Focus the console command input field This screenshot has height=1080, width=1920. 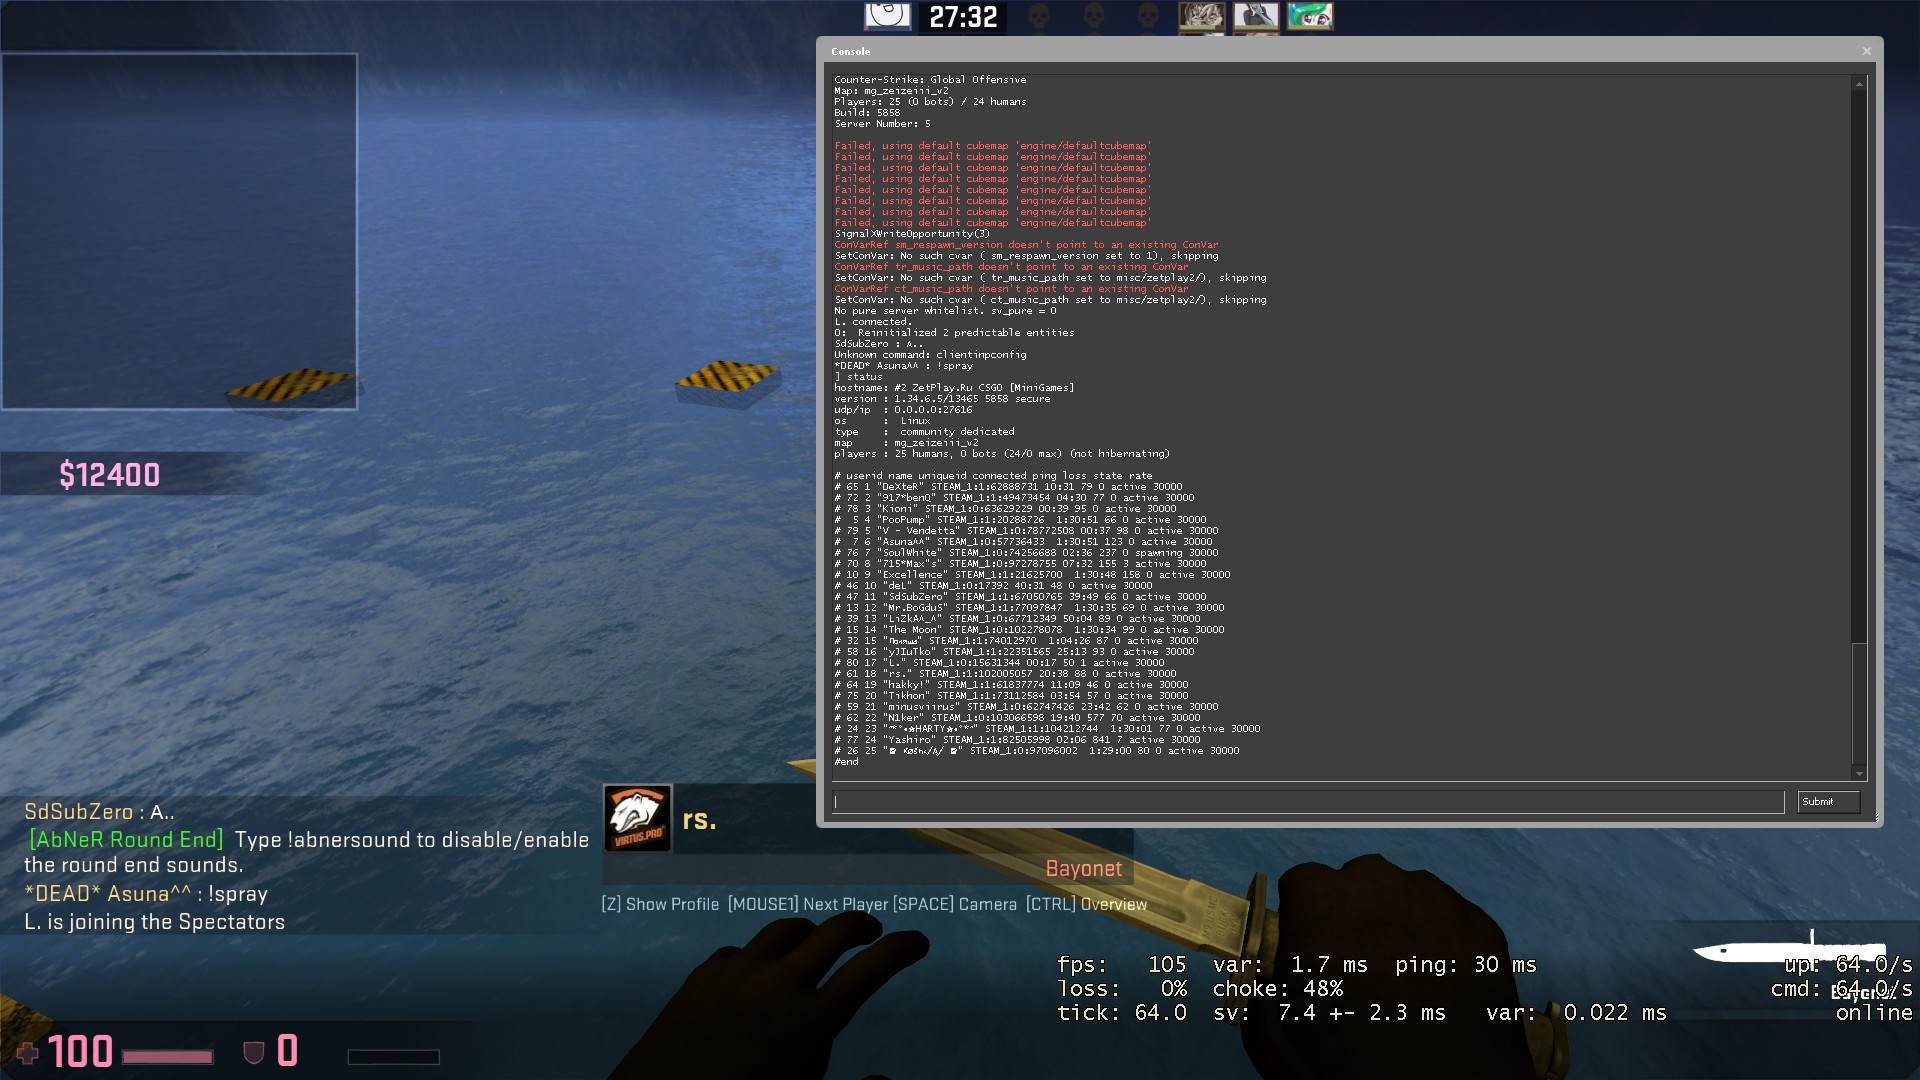point(1308,802)
